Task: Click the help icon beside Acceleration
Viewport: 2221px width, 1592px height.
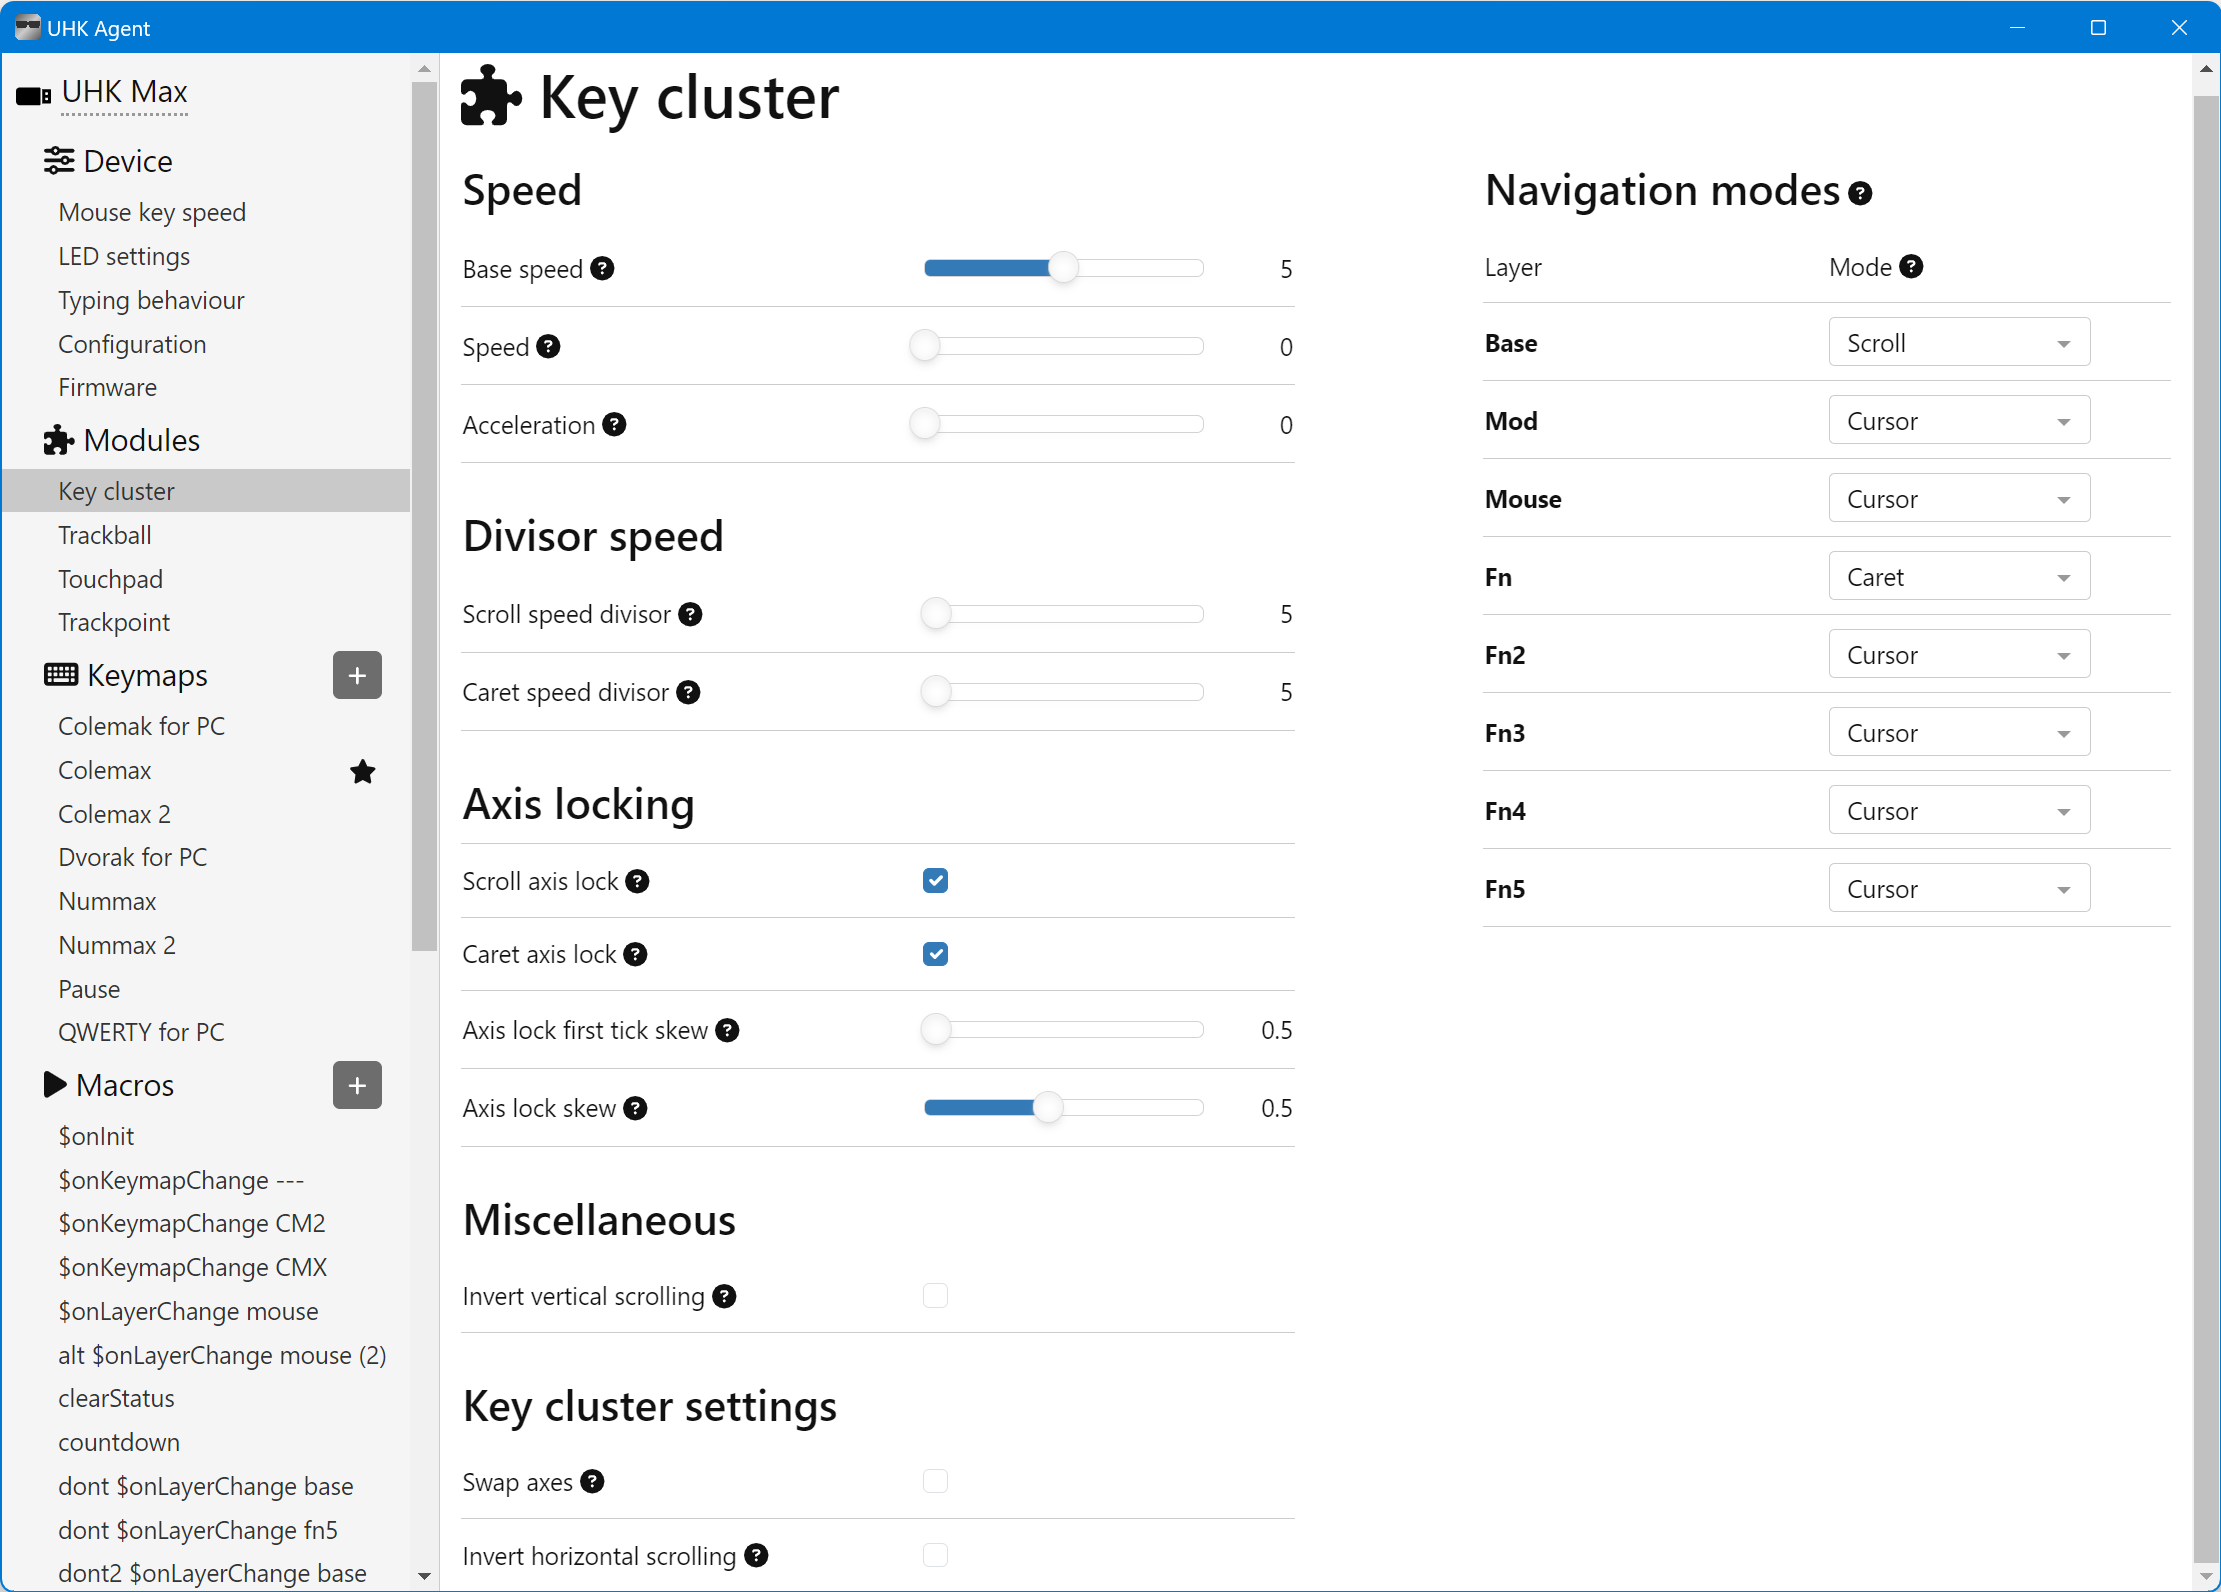Action: click(x=615, y=425)
